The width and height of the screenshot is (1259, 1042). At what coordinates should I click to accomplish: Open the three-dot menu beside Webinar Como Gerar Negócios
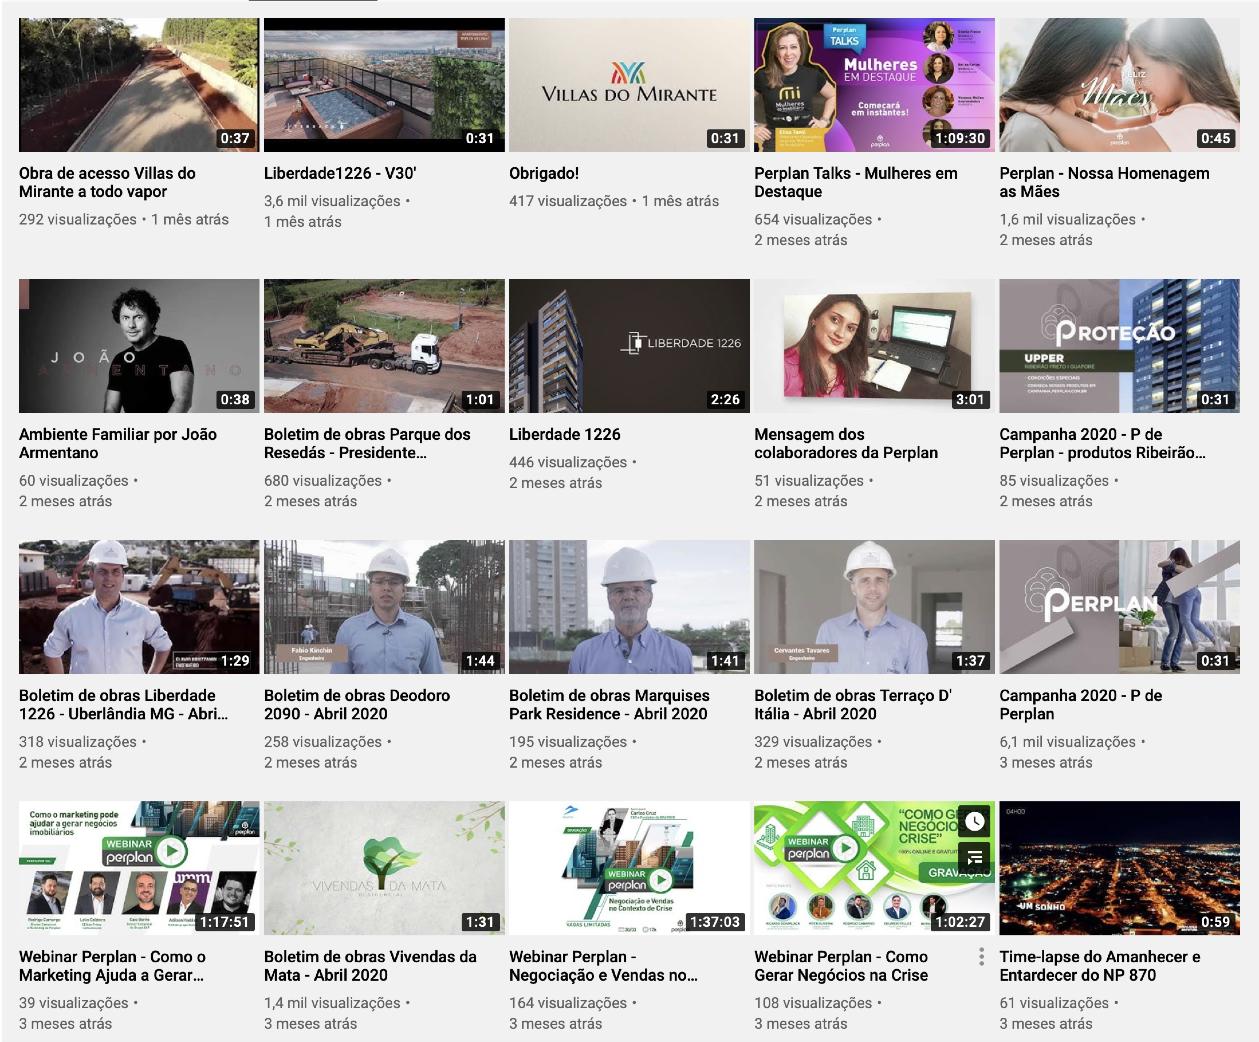click(982, 957)
